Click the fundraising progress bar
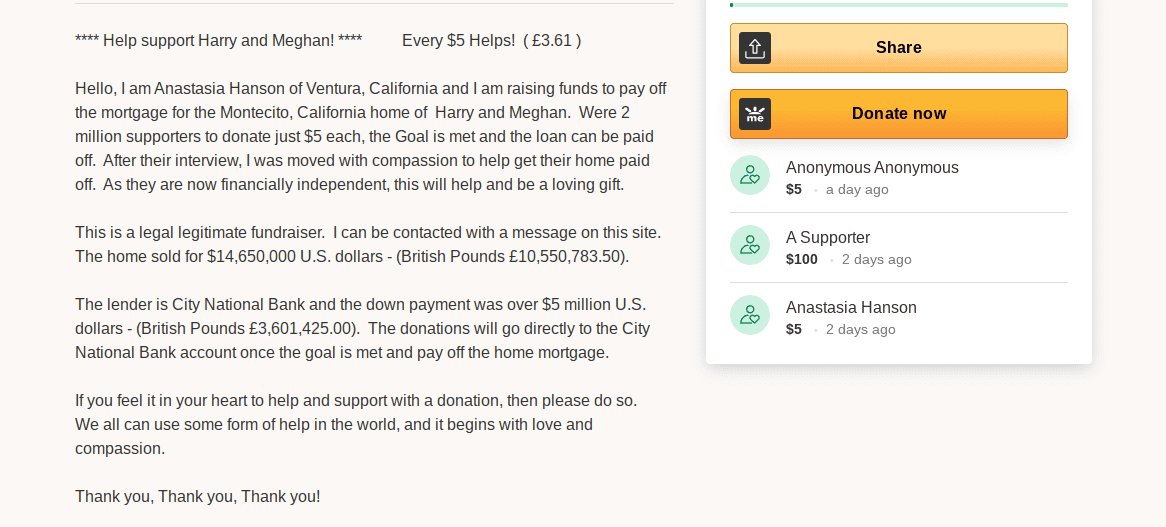1166x527 pixels. click(899, 5)
